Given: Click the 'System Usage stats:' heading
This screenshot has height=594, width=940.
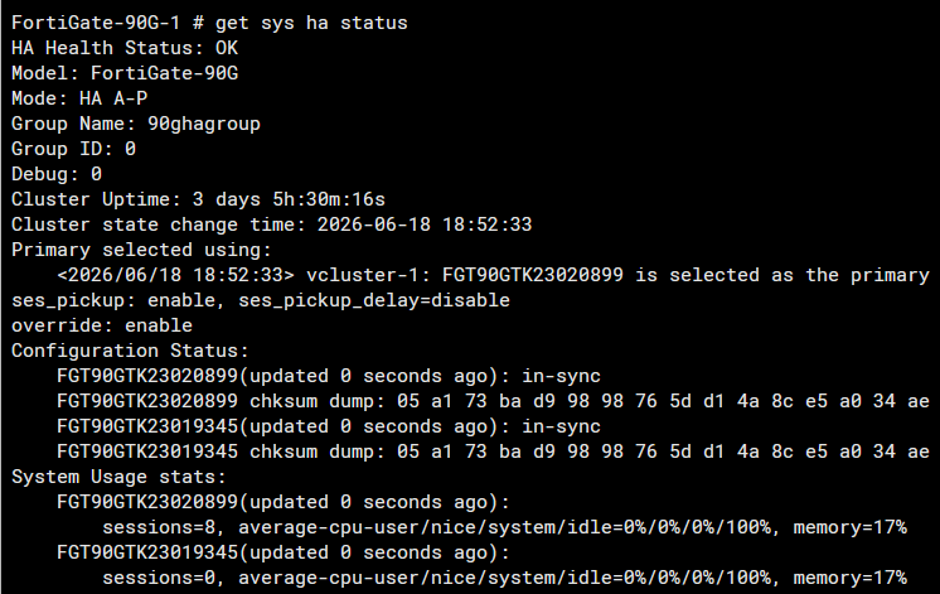Looking at the screenshot, I should click(119, 477).
